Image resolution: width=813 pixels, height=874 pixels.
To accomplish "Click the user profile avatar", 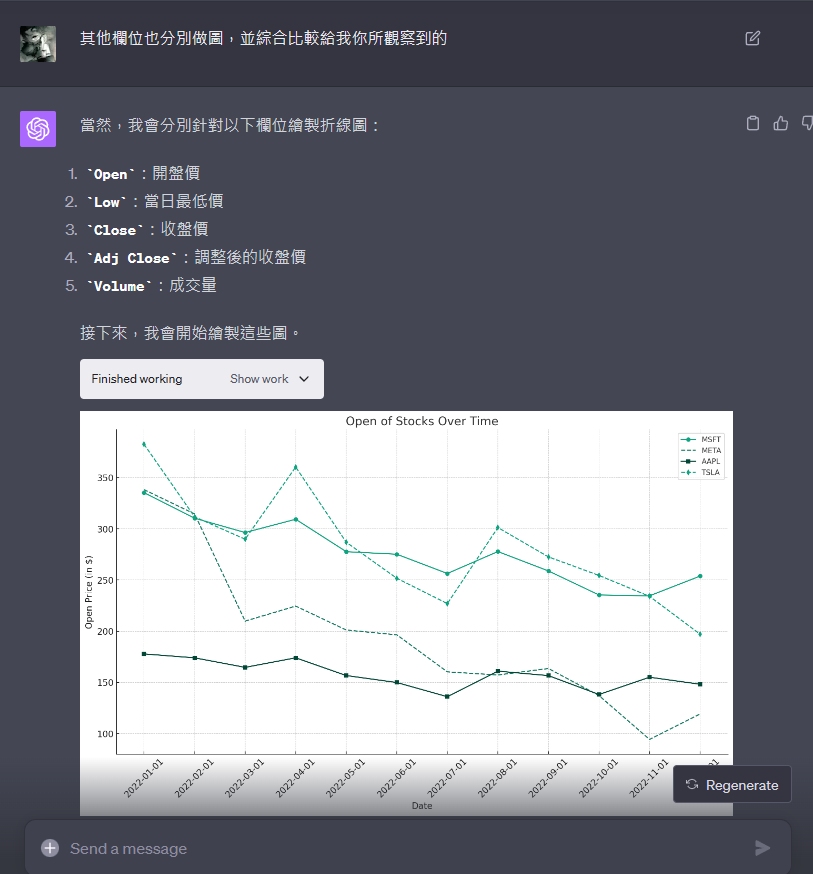I will 38,43.
